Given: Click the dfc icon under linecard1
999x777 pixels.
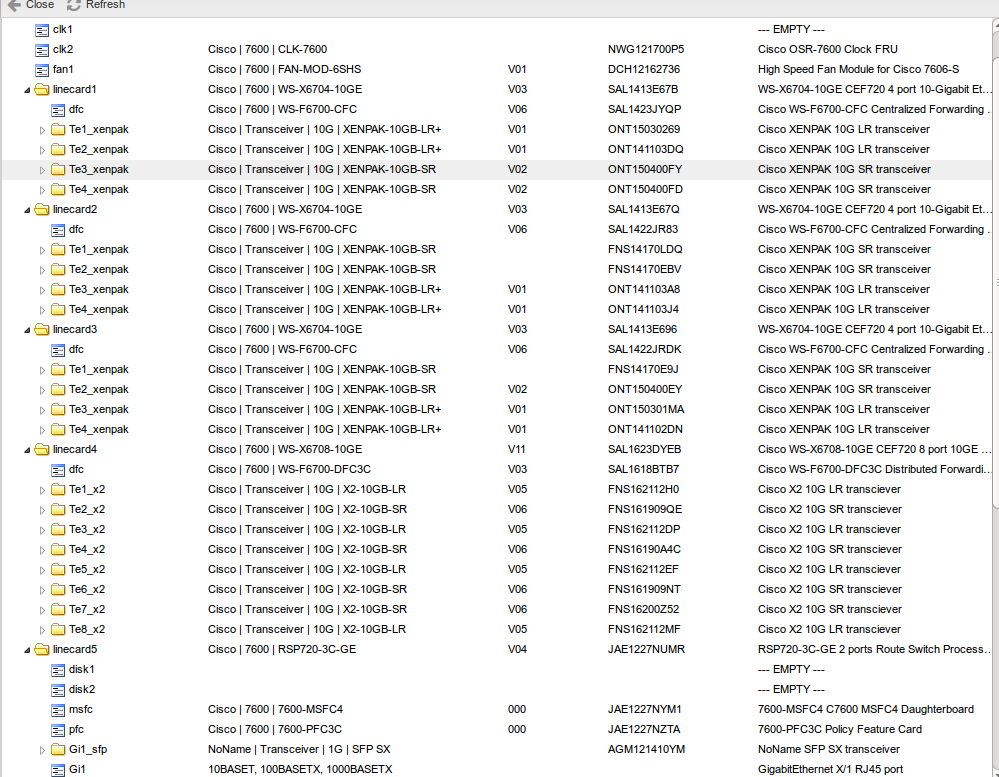Looking at the screenshot, I should click(x=58, y=110).
